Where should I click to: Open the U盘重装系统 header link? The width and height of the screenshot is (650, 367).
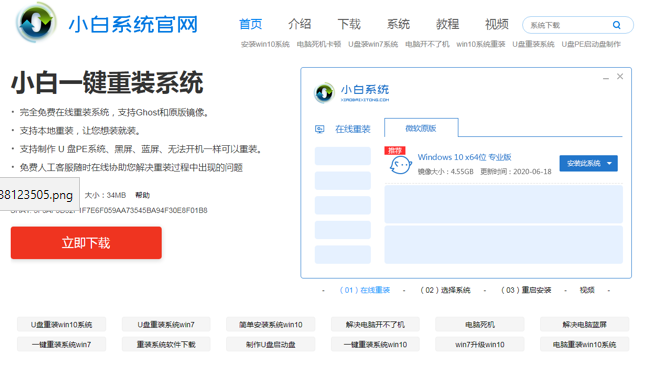coord(533,44)
